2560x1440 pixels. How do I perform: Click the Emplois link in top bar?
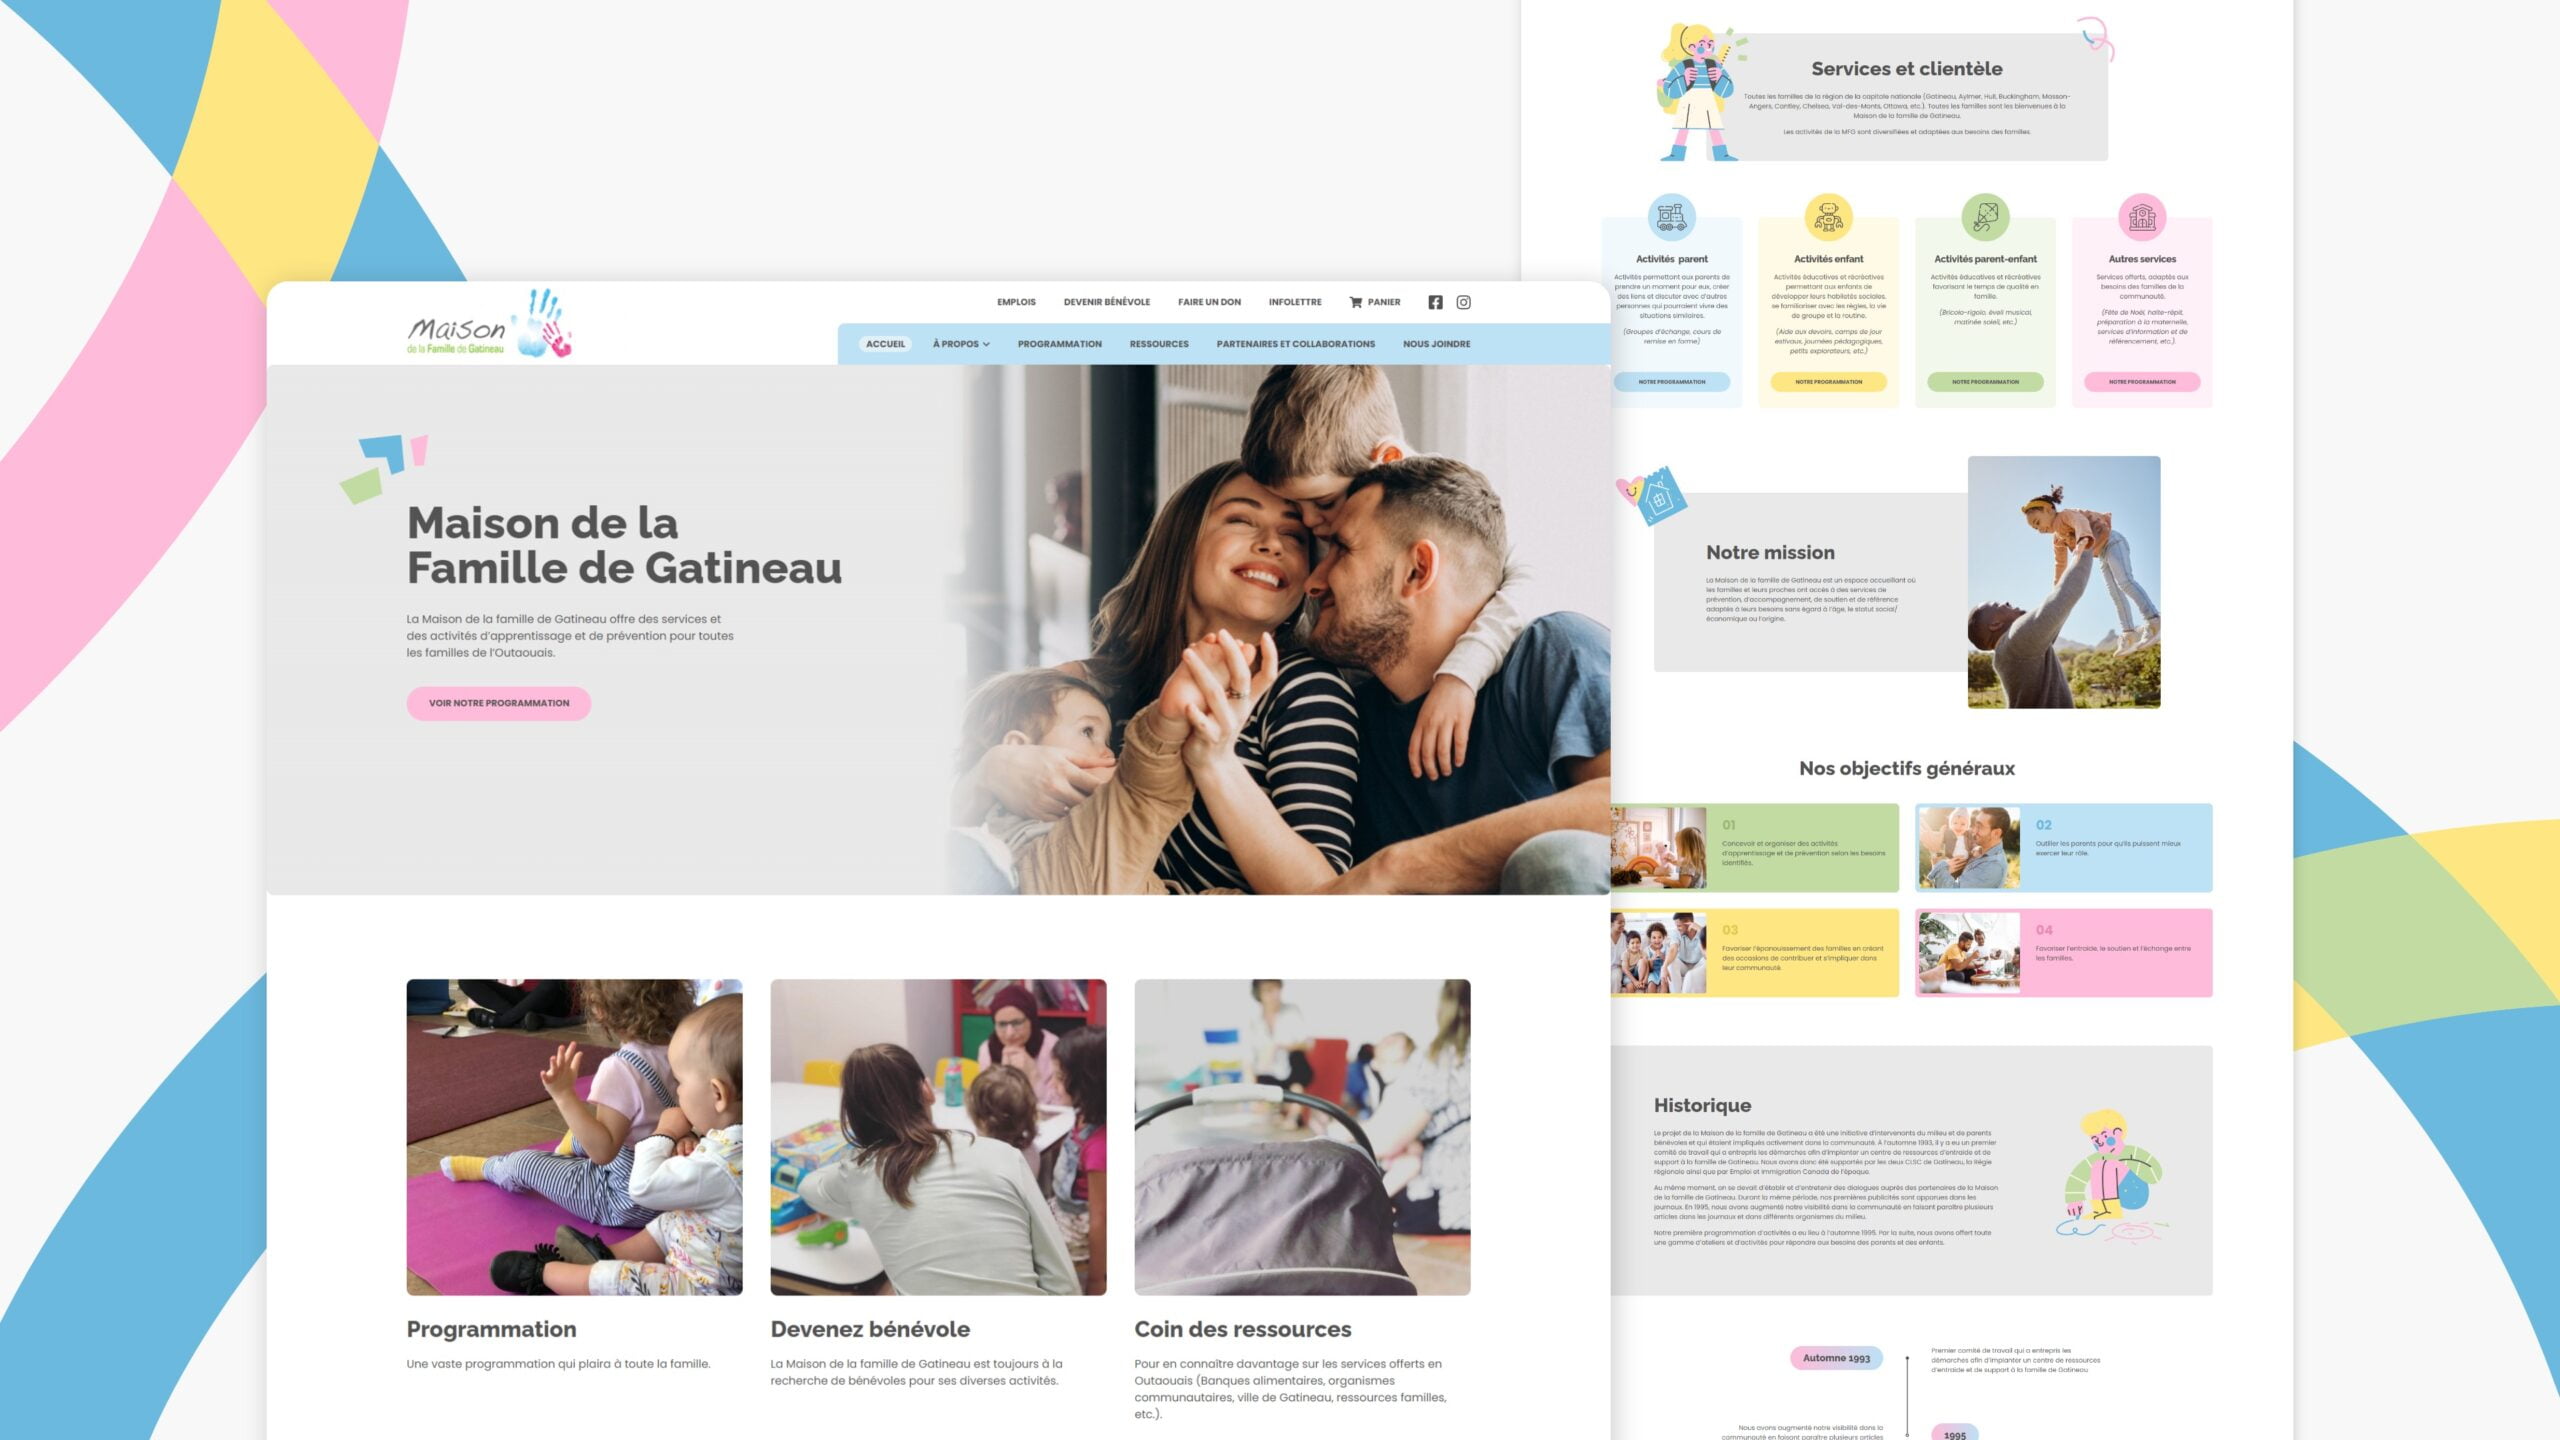click(x=1016, y=302)
